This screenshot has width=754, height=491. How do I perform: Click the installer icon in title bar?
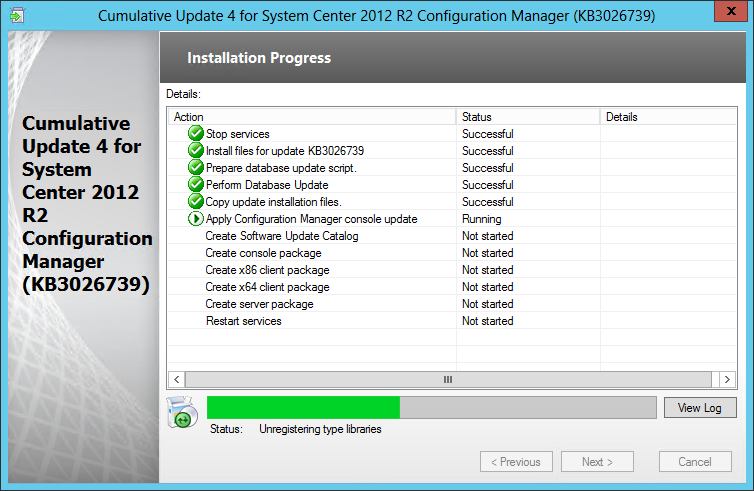pos(17,15)
